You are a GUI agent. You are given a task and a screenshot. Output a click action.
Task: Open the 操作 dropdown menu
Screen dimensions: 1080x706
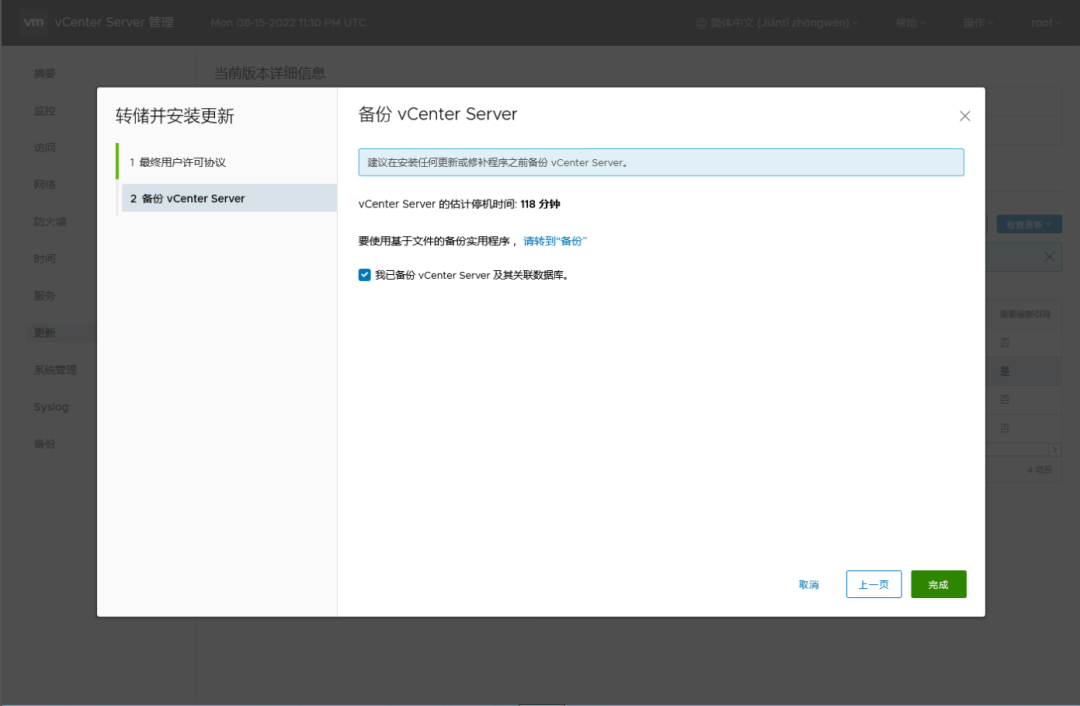click(978, 23)
